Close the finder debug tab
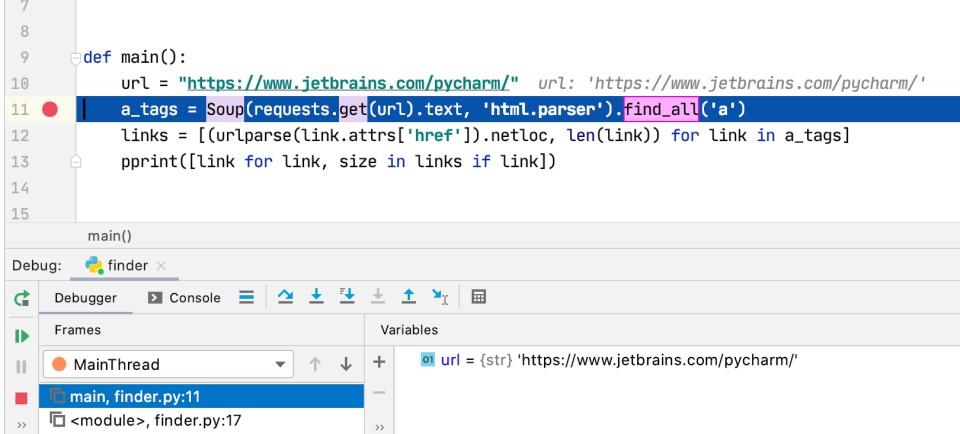This screenshot has width=960, height=434. pos(162,265)
